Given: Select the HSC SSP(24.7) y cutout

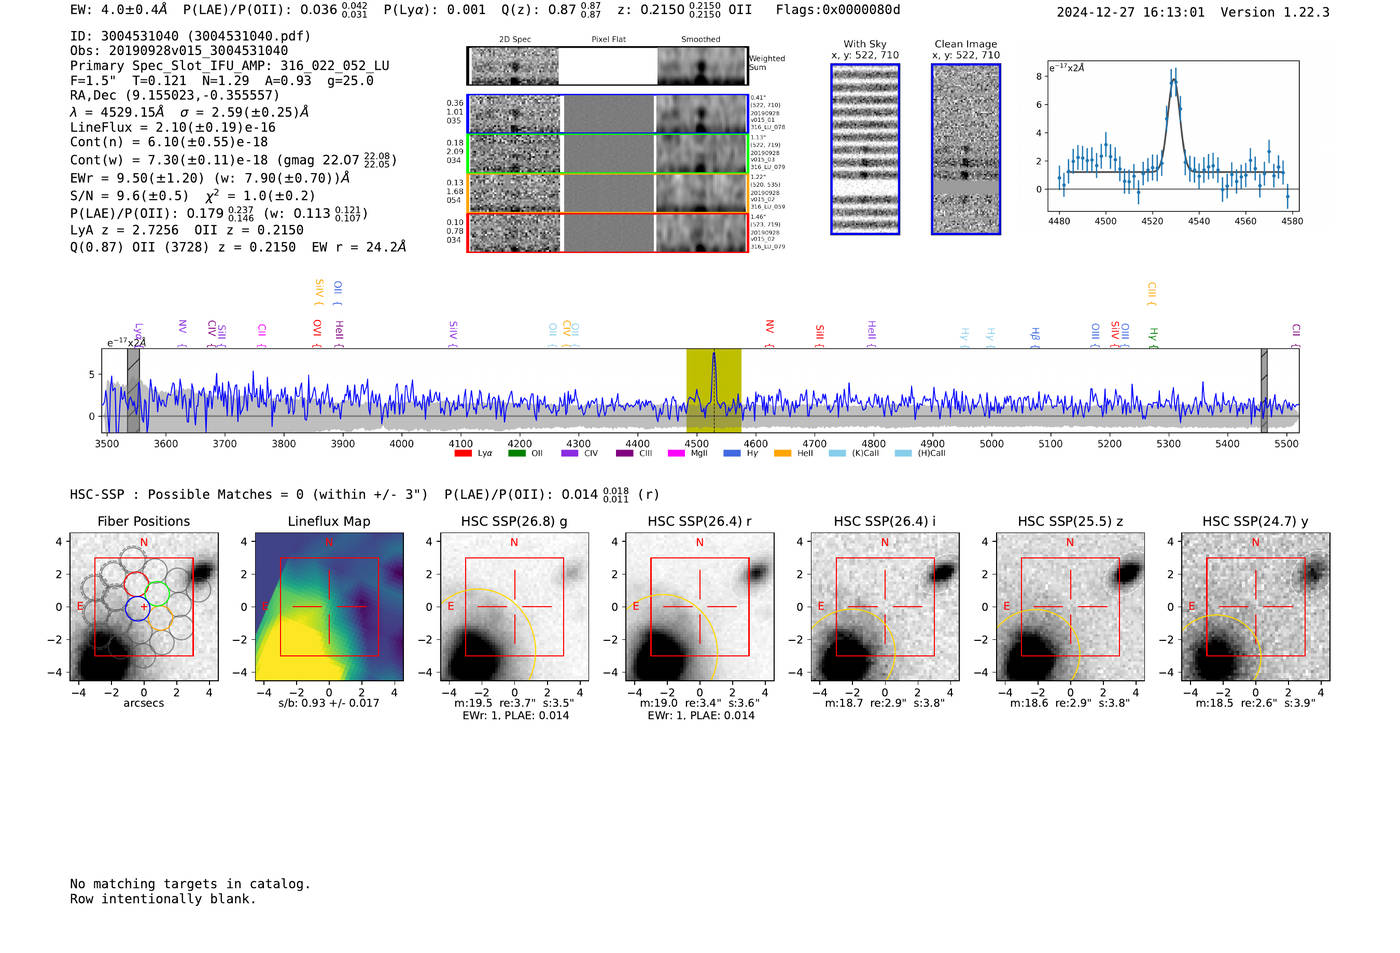Looking at the screenshot, I should 1256,607.
